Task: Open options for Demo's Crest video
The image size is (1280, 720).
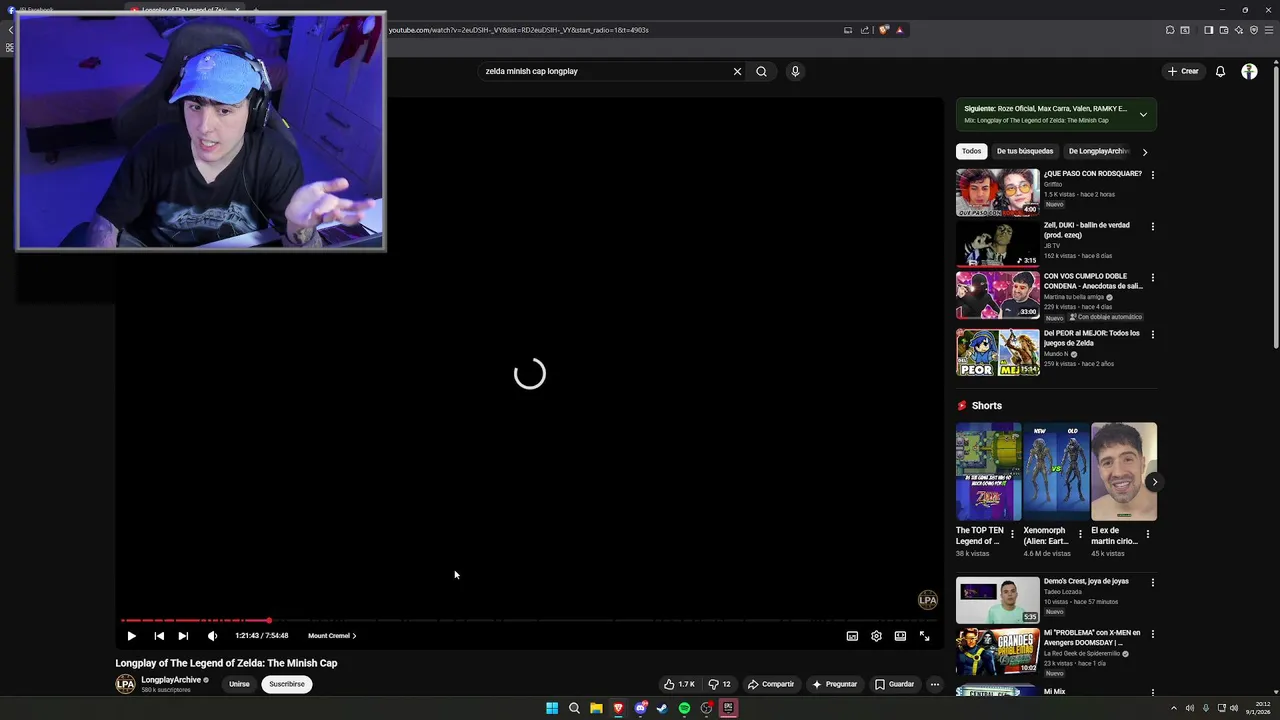Action: click(1152, 583)
